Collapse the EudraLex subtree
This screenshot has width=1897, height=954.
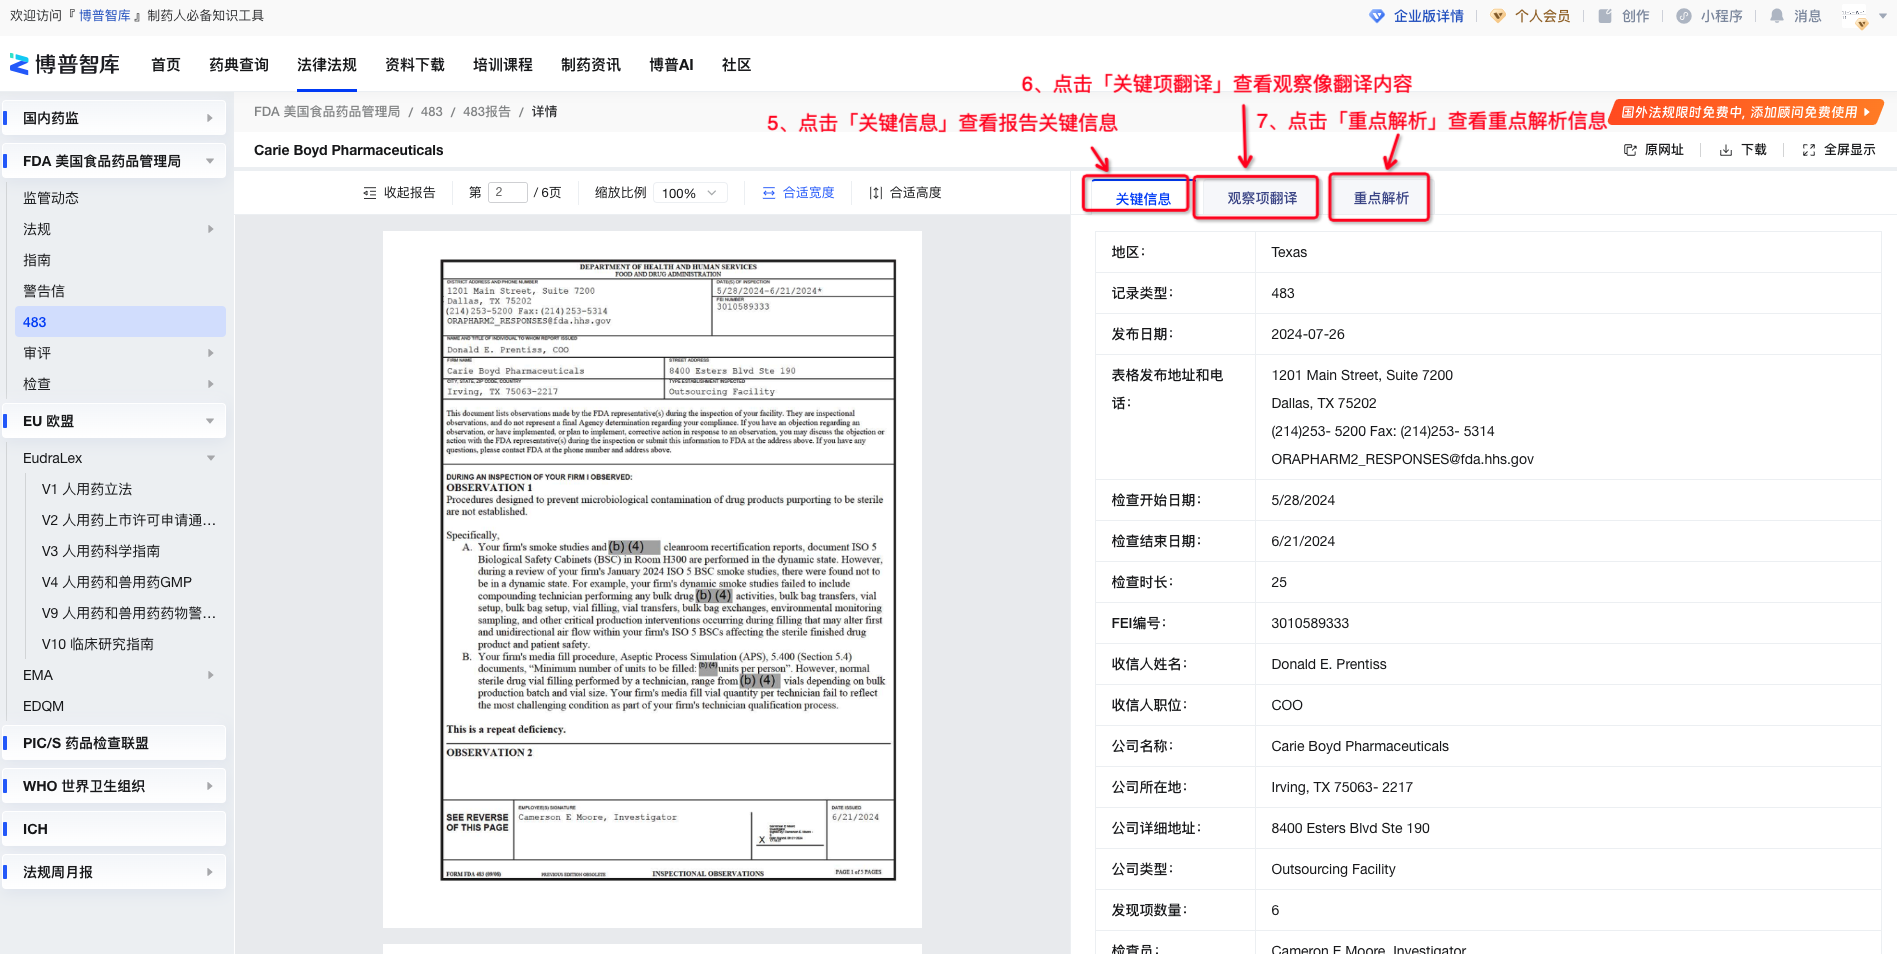pos(210,458)
